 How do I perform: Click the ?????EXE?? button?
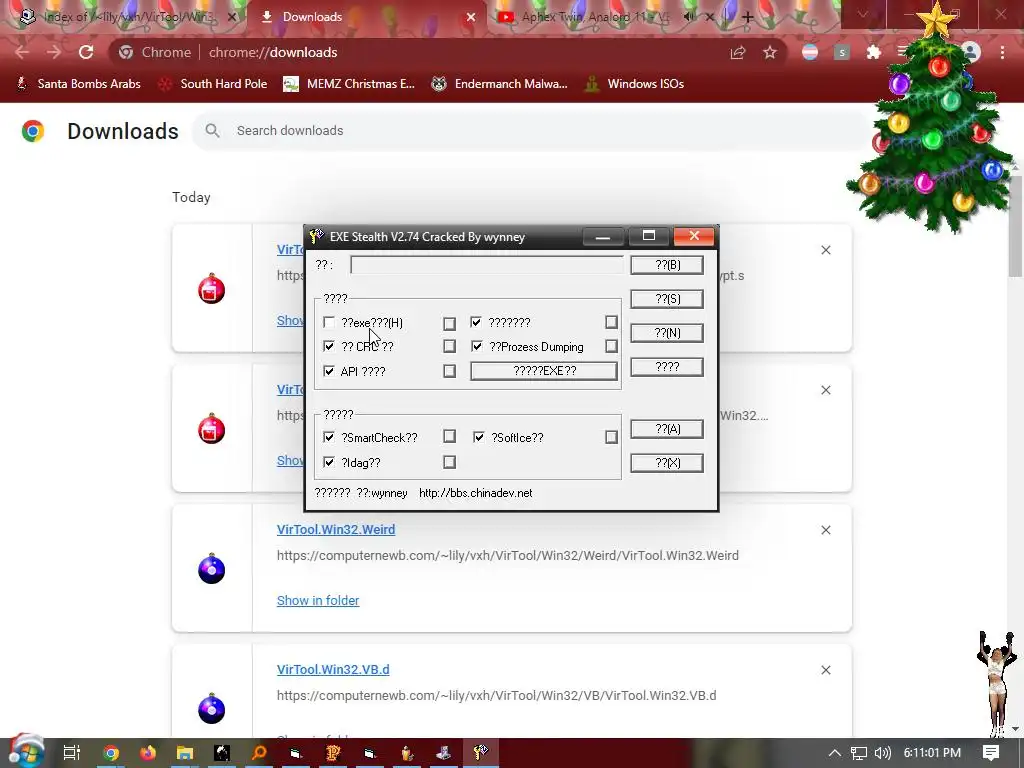[x=544, y=371]
